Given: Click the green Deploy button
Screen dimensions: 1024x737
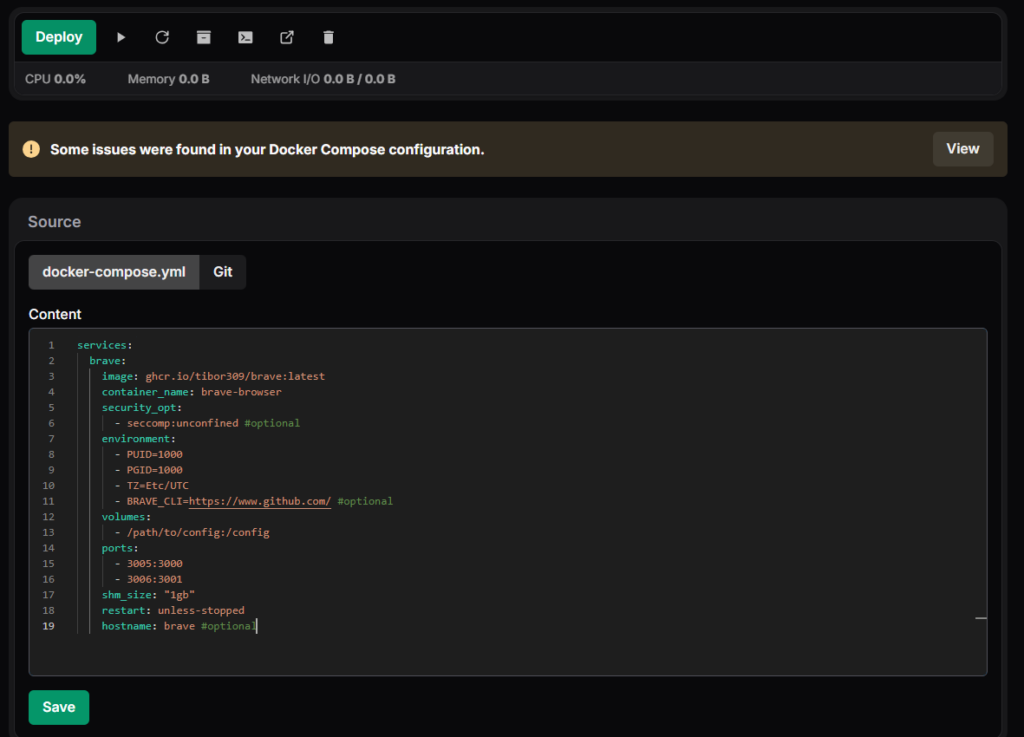Looking at the screenshot, I should point(59,37).
